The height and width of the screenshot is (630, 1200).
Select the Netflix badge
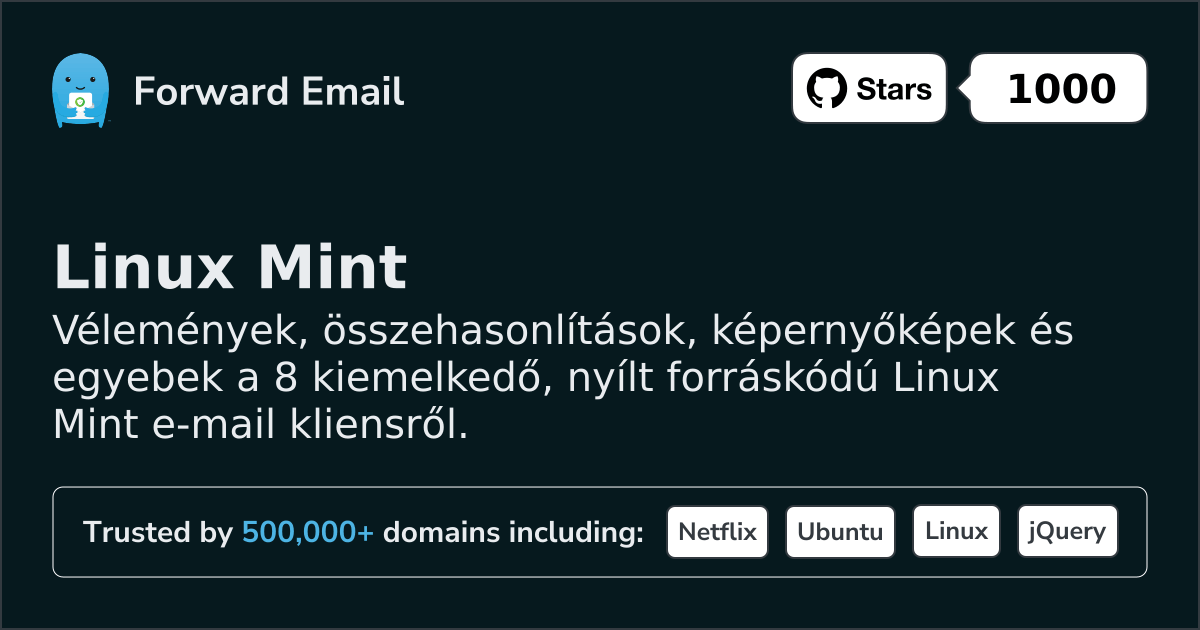click(717, 532)
